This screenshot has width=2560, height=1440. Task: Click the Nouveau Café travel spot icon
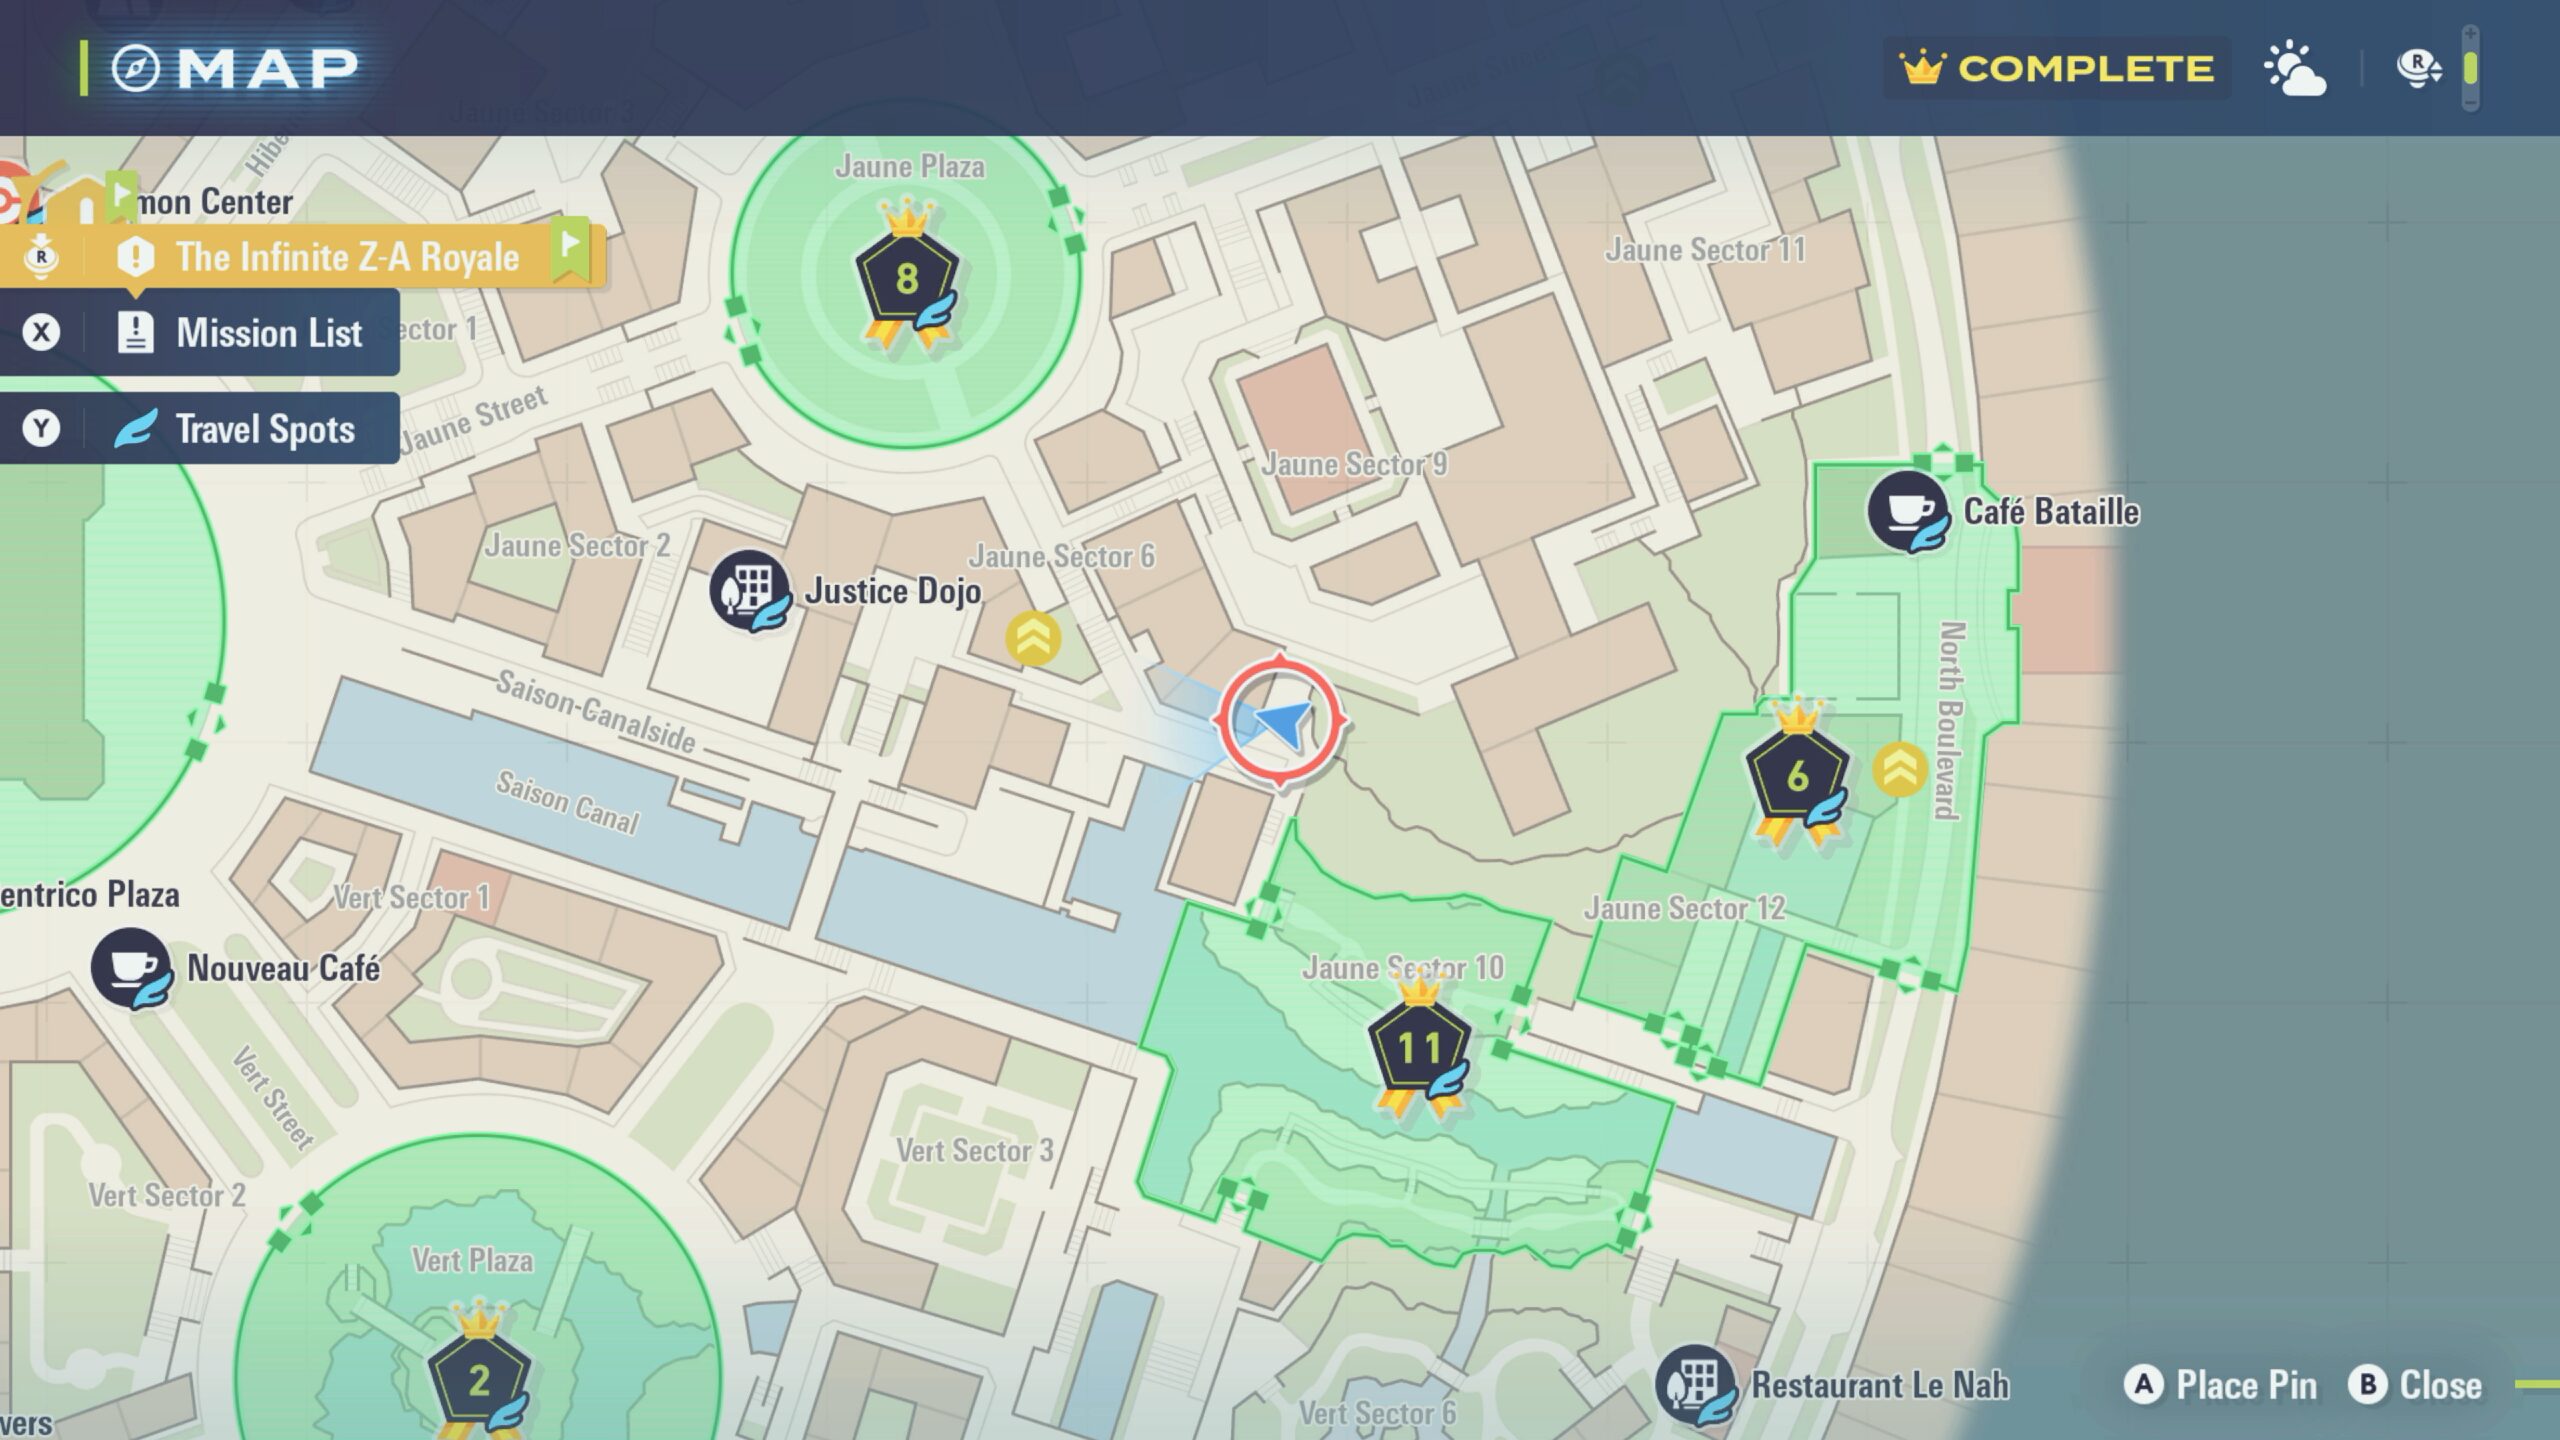click(131, 968)
